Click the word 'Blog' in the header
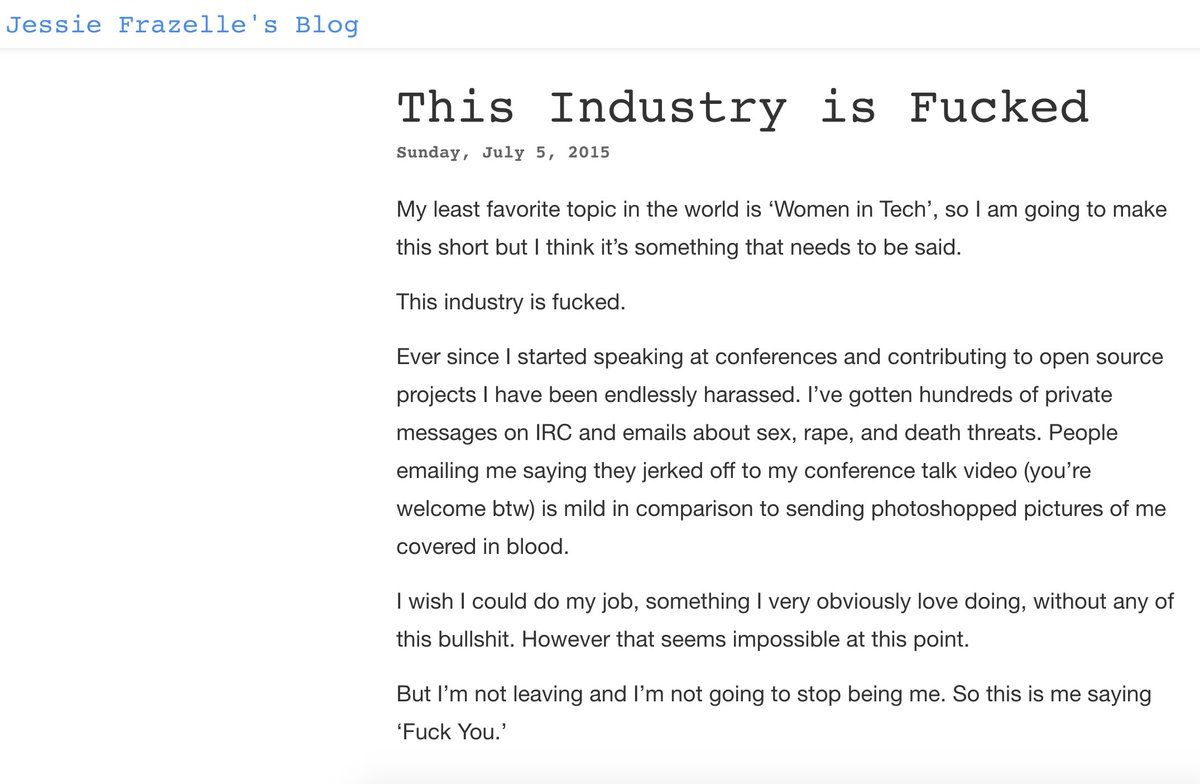Screen dimensions: 1200x784 point(326,25)
